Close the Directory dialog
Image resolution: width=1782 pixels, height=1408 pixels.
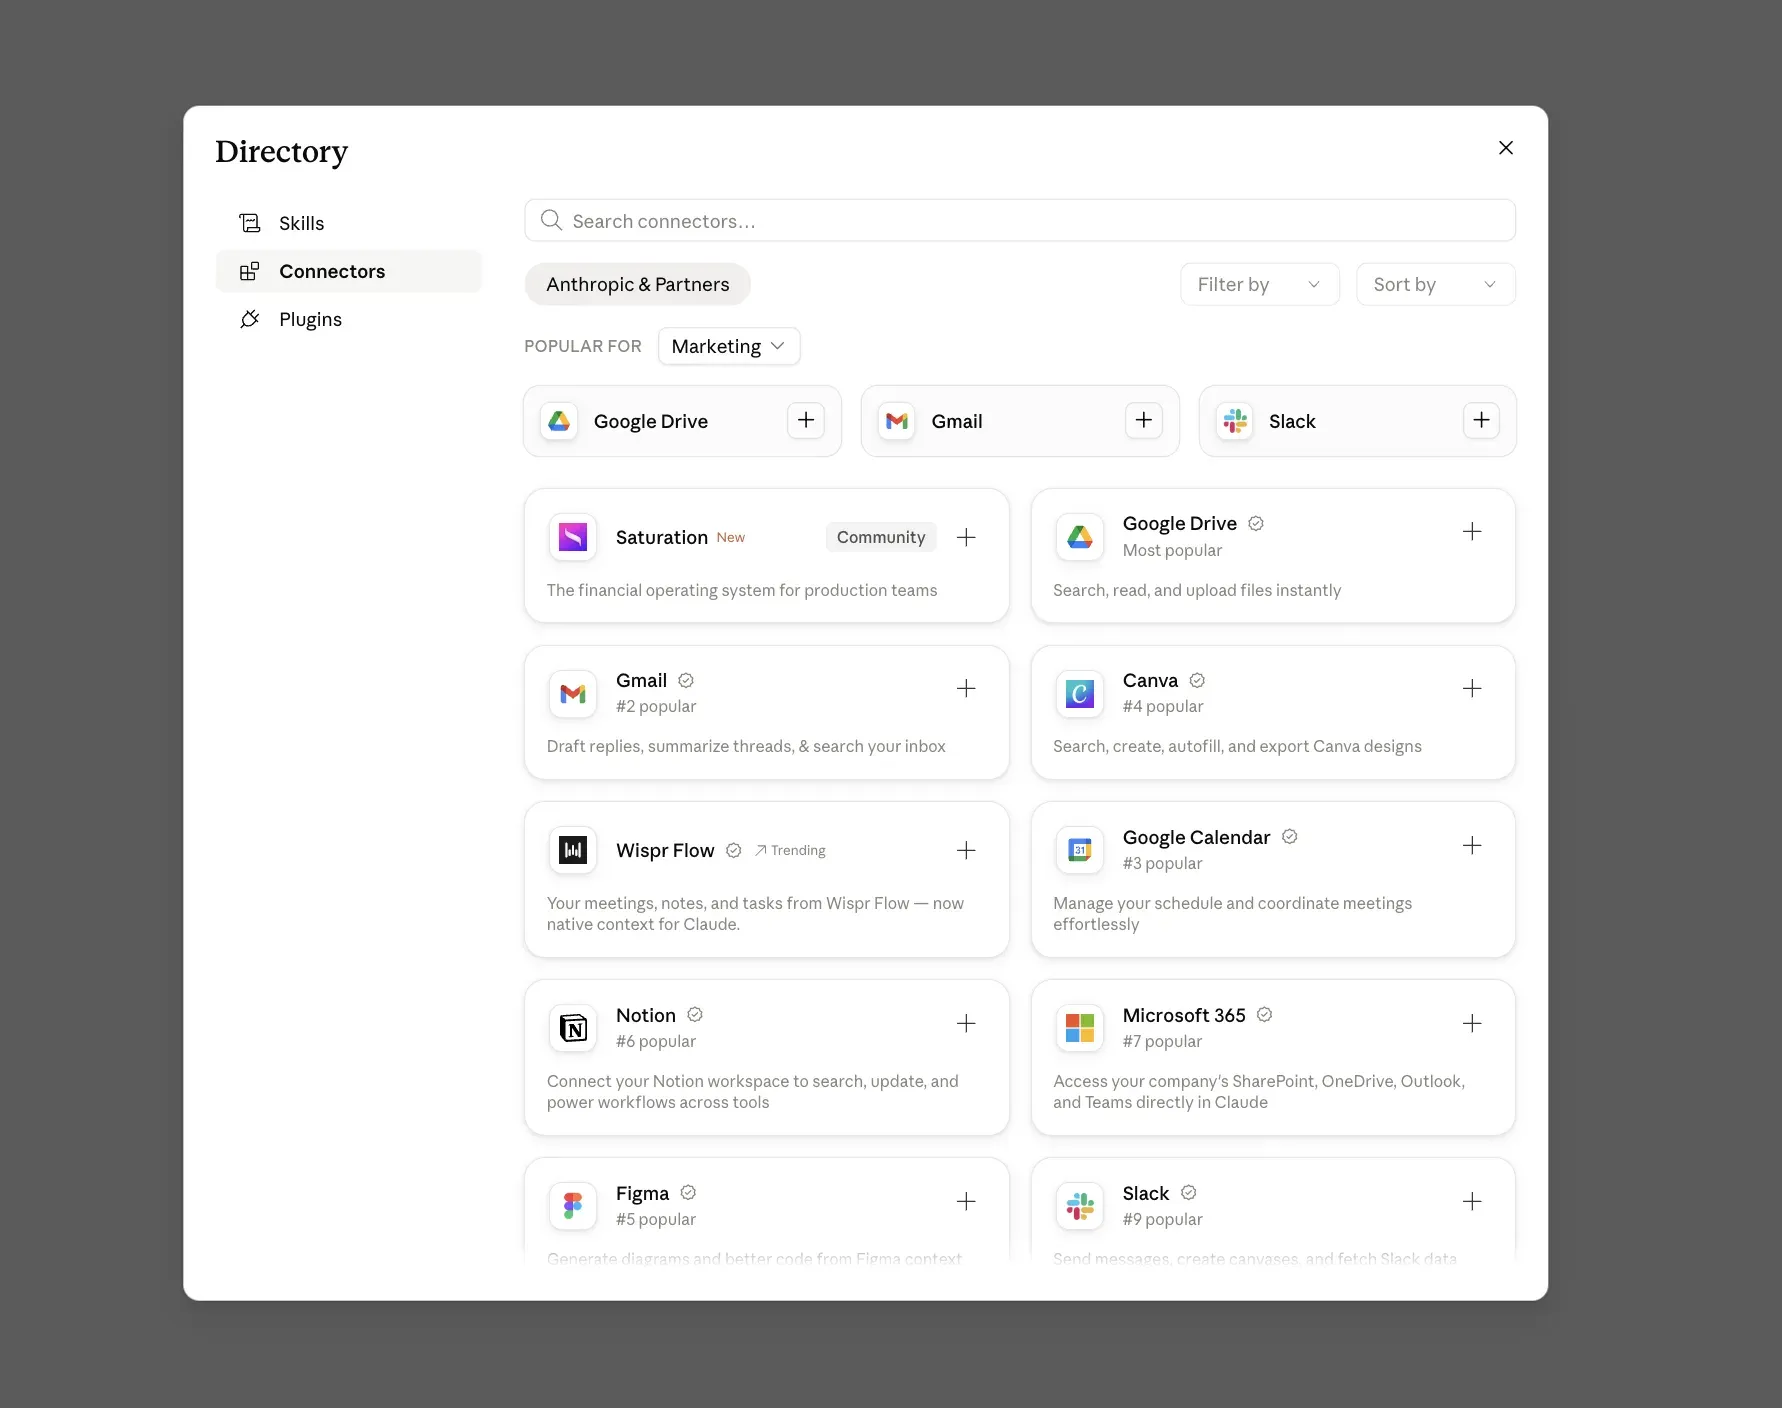tap(1506, 148)
